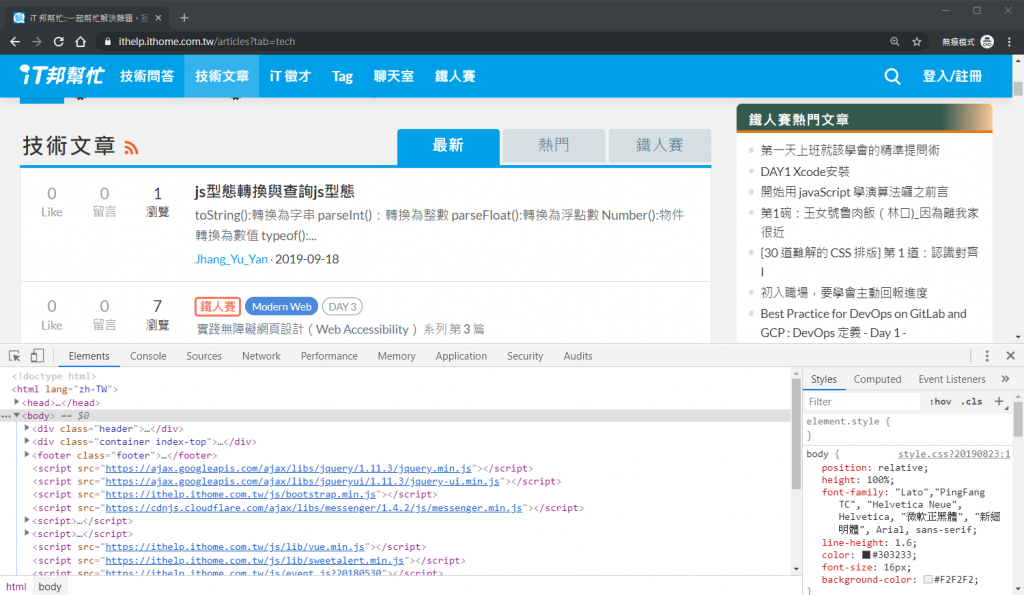This screenshot has height=595, width=1024.
Task: Open the Tag nav item
Action: click(x=342, y=76)
